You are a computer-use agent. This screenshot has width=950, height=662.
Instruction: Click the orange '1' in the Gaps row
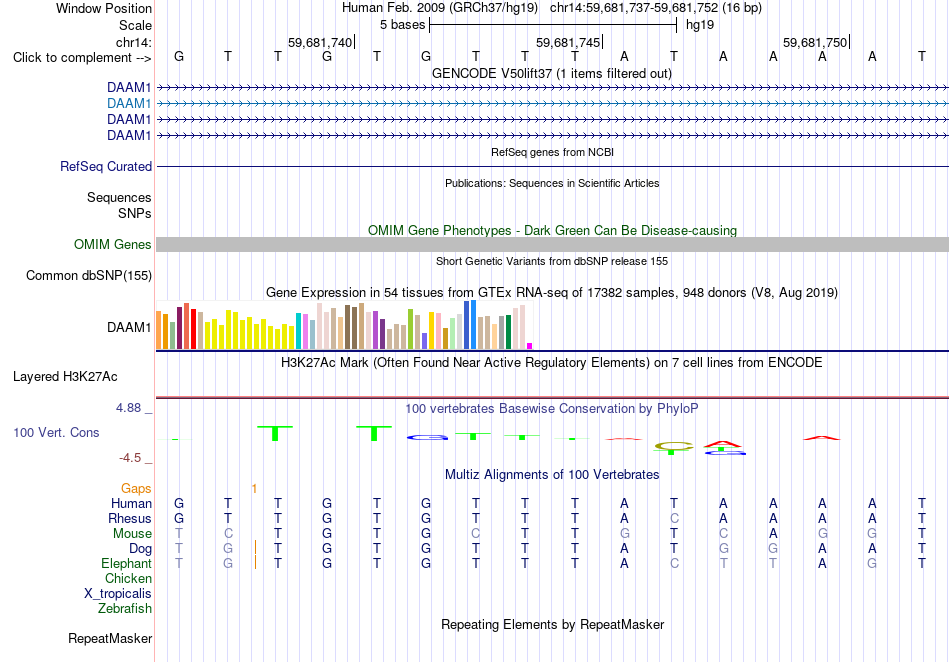click(x=254, y=489)
